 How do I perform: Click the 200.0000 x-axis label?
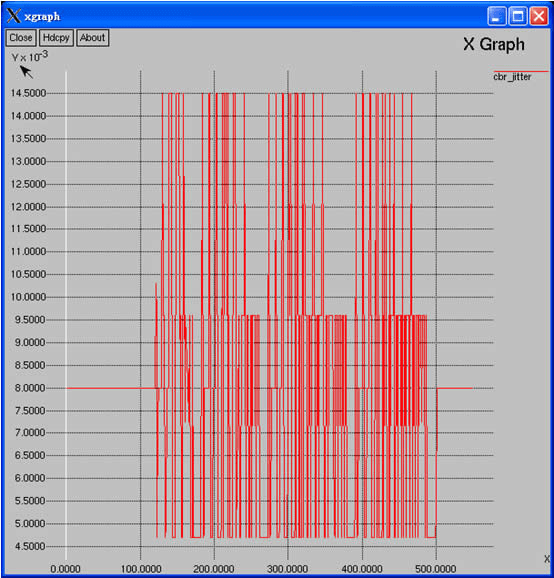click(214, 569)
